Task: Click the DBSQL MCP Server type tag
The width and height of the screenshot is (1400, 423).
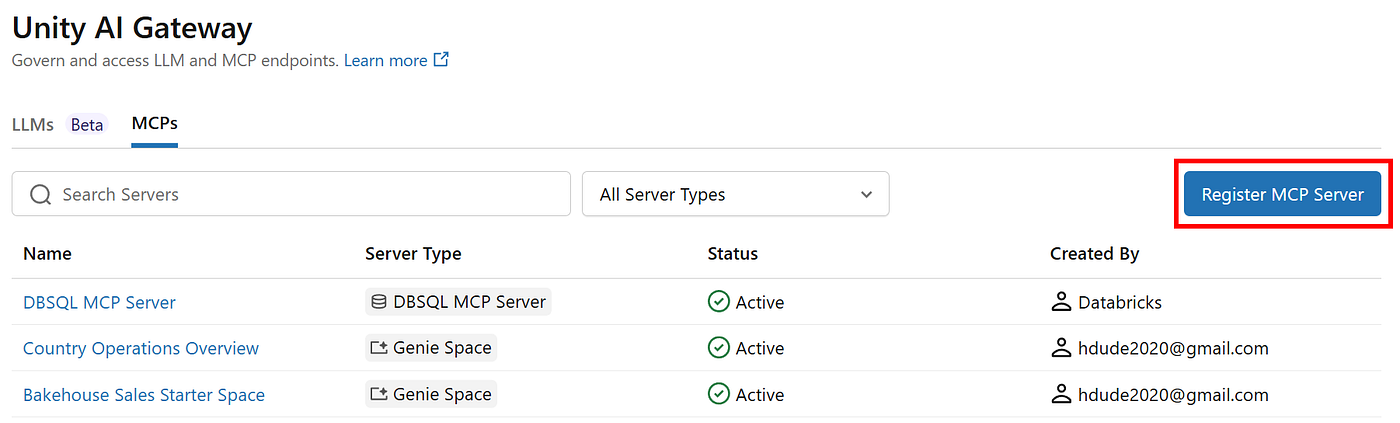Action: pyautogui.click(x=458, y=302)
